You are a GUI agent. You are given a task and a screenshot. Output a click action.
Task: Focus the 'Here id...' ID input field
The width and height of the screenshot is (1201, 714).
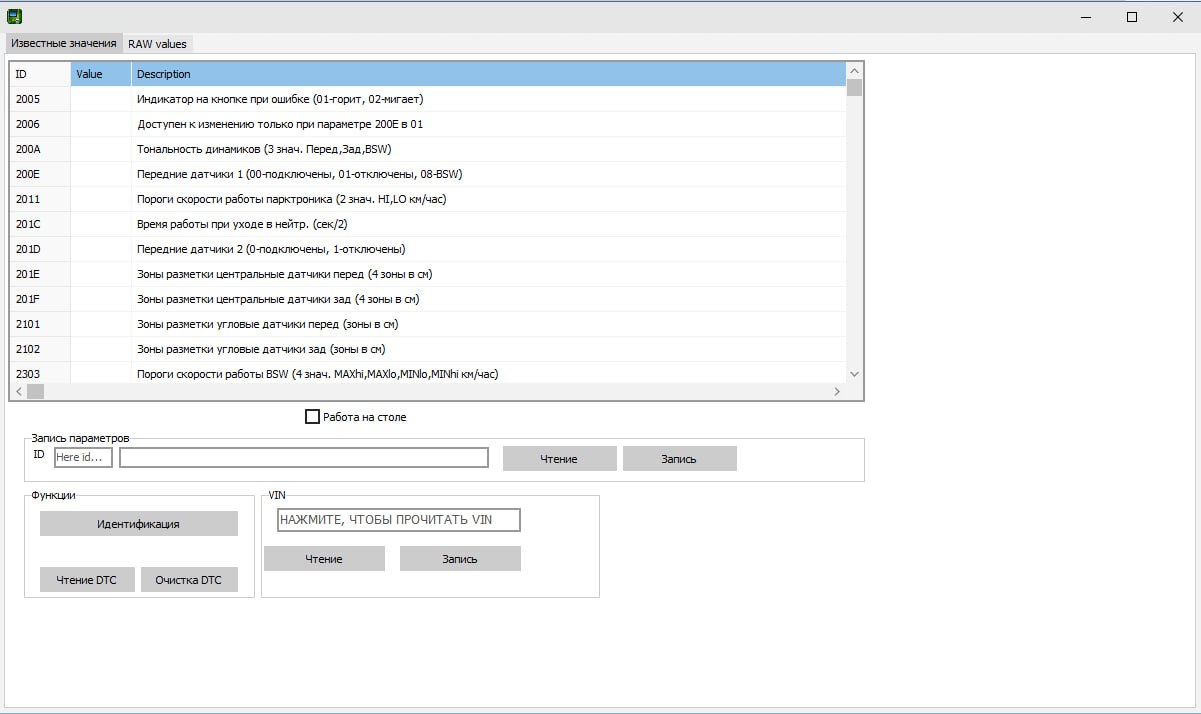point(83,457)
